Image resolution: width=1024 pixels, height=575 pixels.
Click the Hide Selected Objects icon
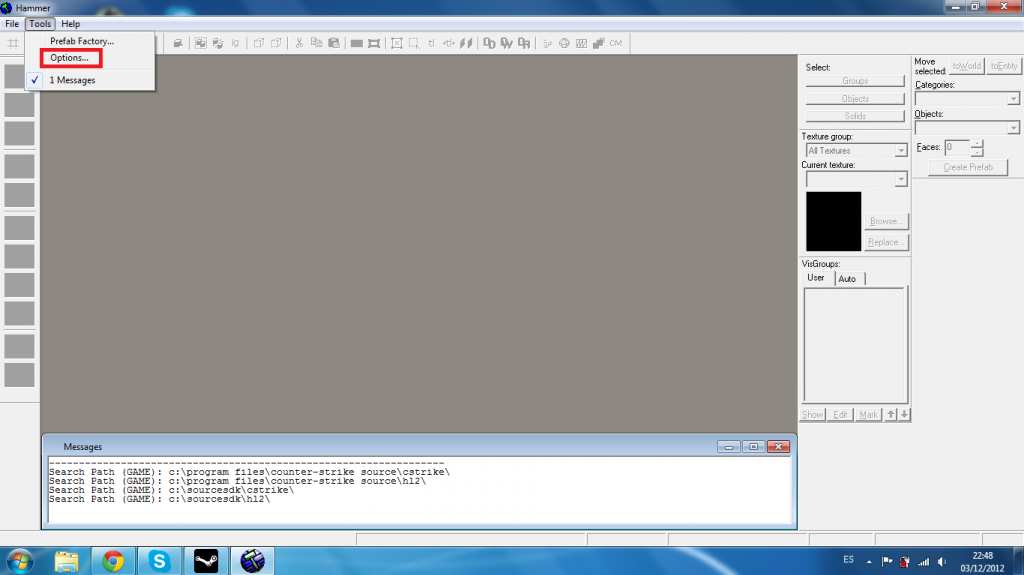click(259, 43)
